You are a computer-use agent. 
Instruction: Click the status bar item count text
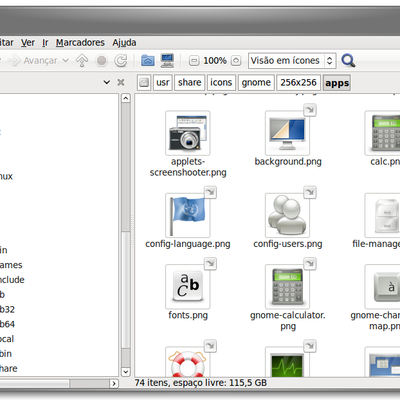[201, 383]
